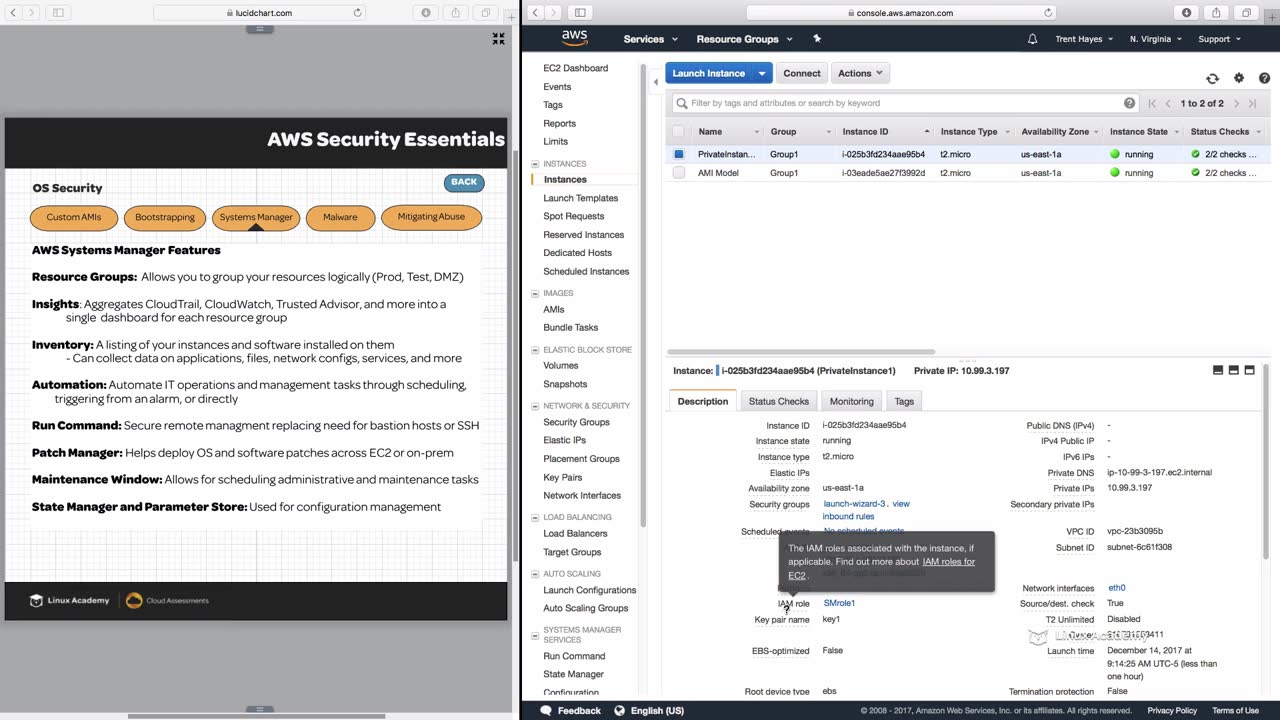Open the eth0 network interface link
Viewport: 1280px width, 720px height.
pyautogui.click(x=1117, y=588)
